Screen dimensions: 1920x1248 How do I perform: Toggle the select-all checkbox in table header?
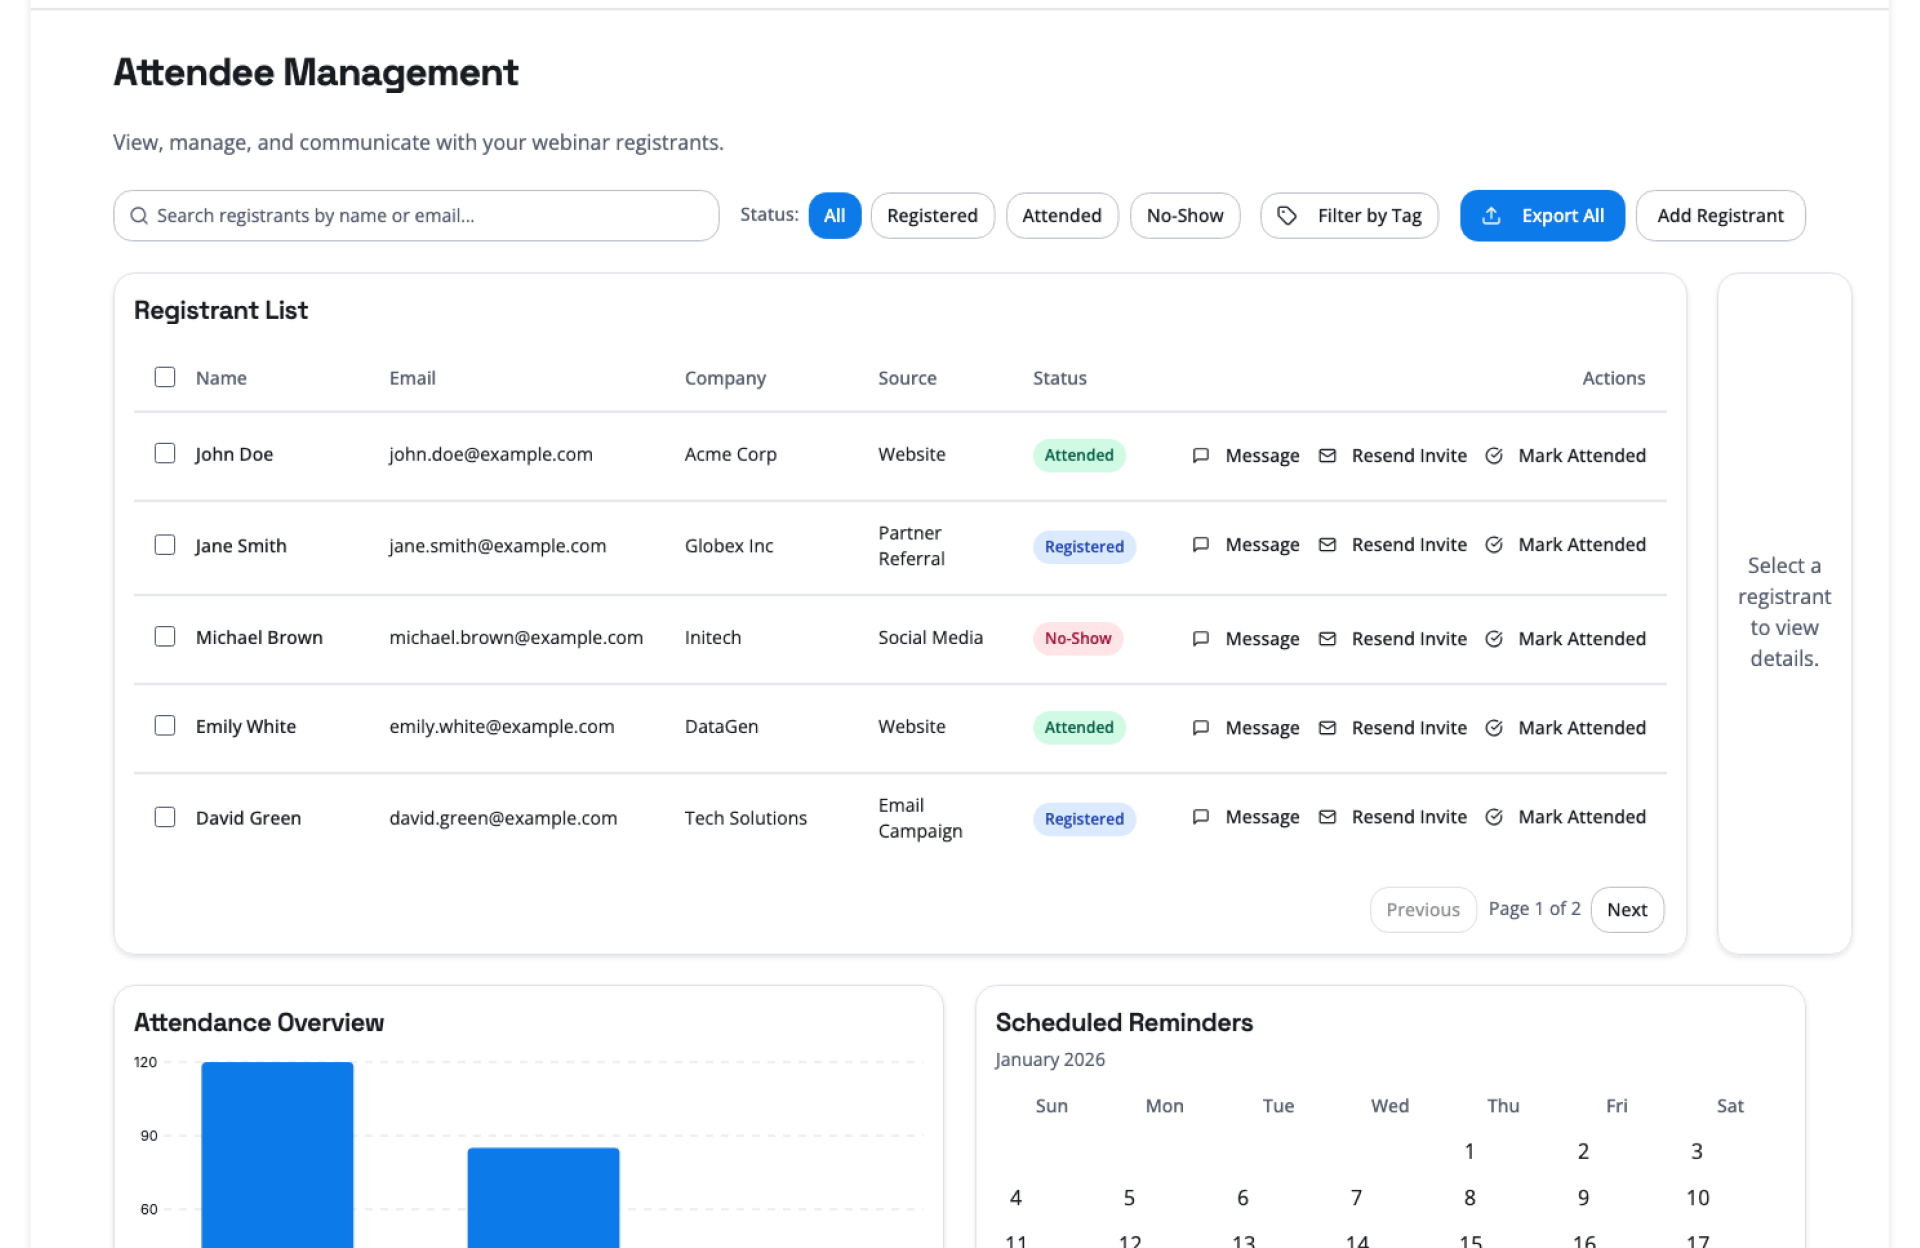tap(165, 377)
